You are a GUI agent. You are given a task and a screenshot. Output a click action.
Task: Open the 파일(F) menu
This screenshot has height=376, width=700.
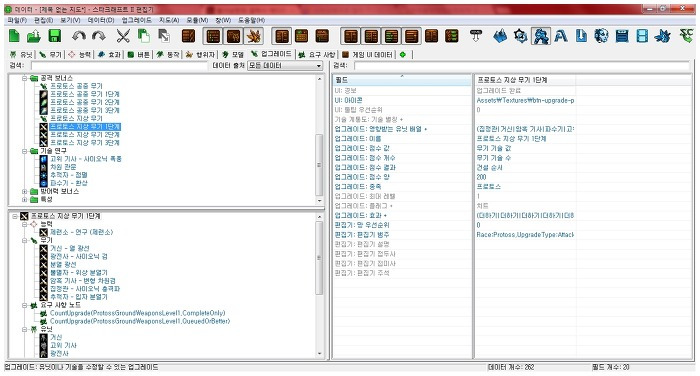[17, 20]
